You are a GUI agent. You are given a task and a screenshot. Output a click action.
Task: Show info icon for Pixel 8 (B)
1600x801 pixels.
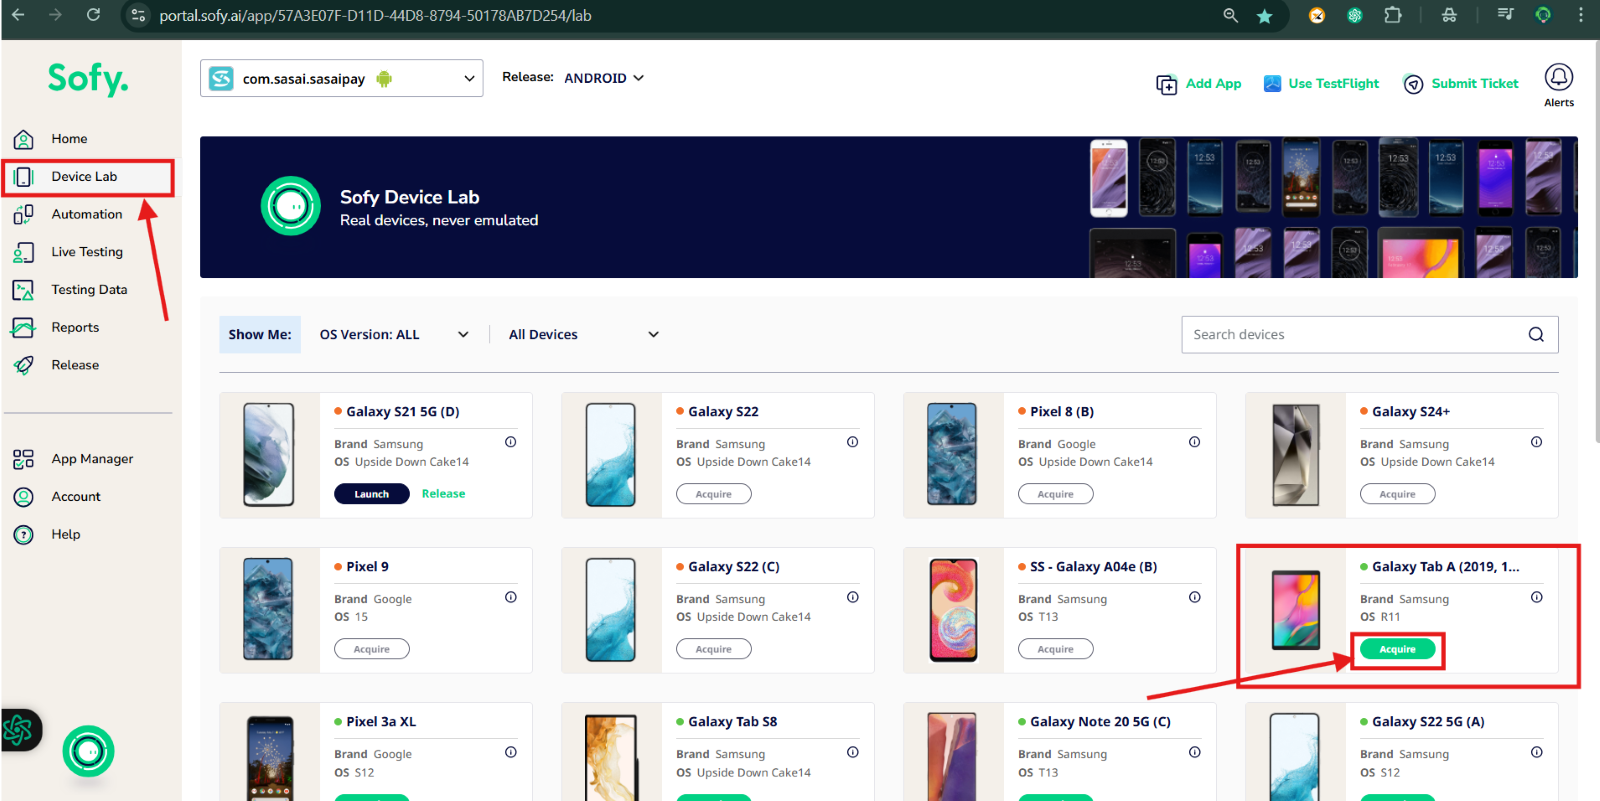coord(1195,442)
